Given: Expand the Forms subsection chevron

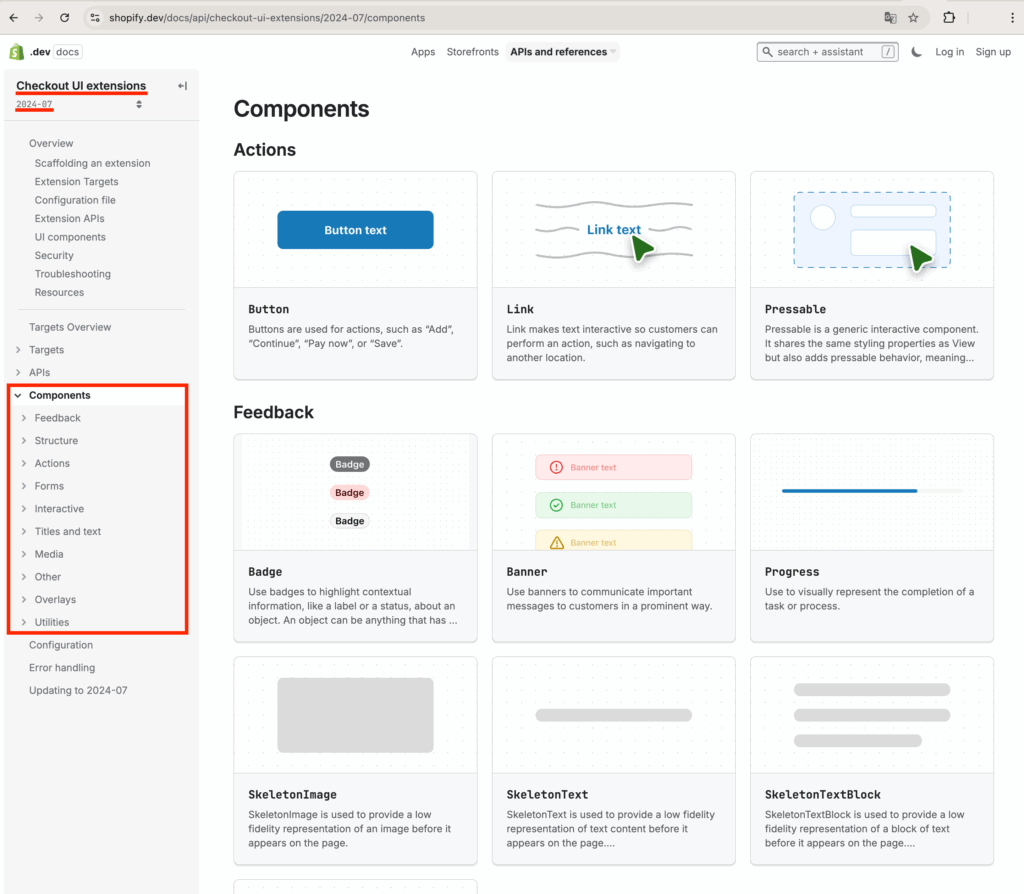Looking at the screenshot, I should 24,486.
